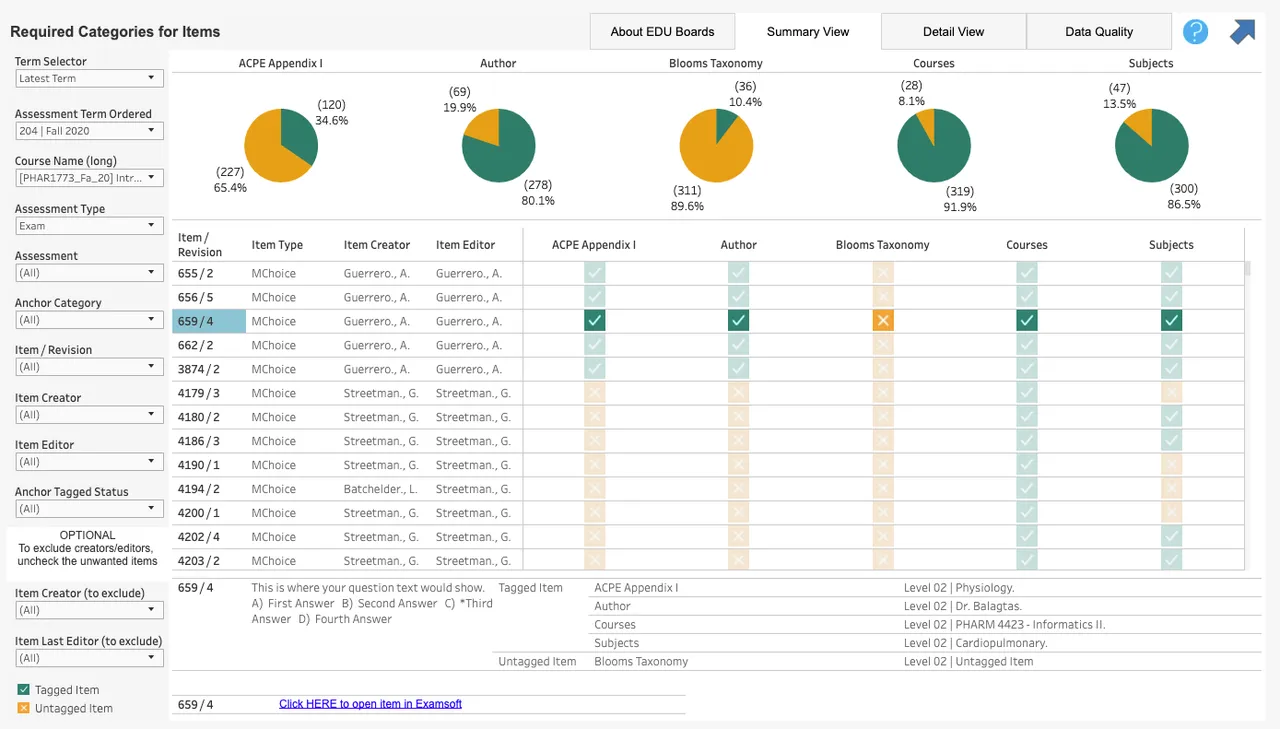Open the About EDU Boards tab
Viewport: 1280px width, 729px height.
pos(662,31)
